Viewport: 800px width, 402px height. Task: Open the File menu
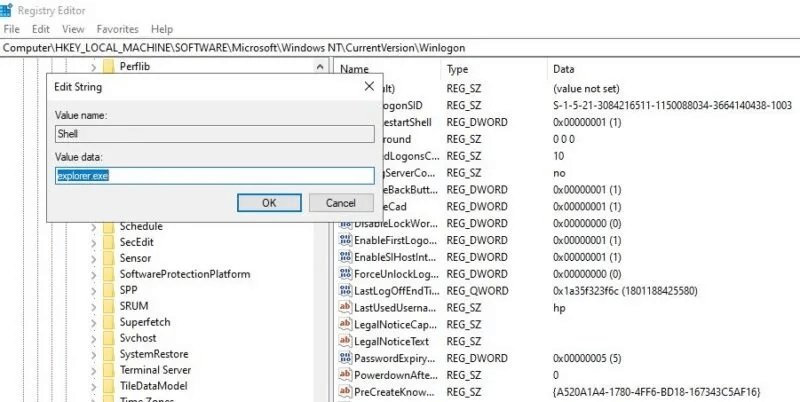pyautogui.click(x=11, y=29)
